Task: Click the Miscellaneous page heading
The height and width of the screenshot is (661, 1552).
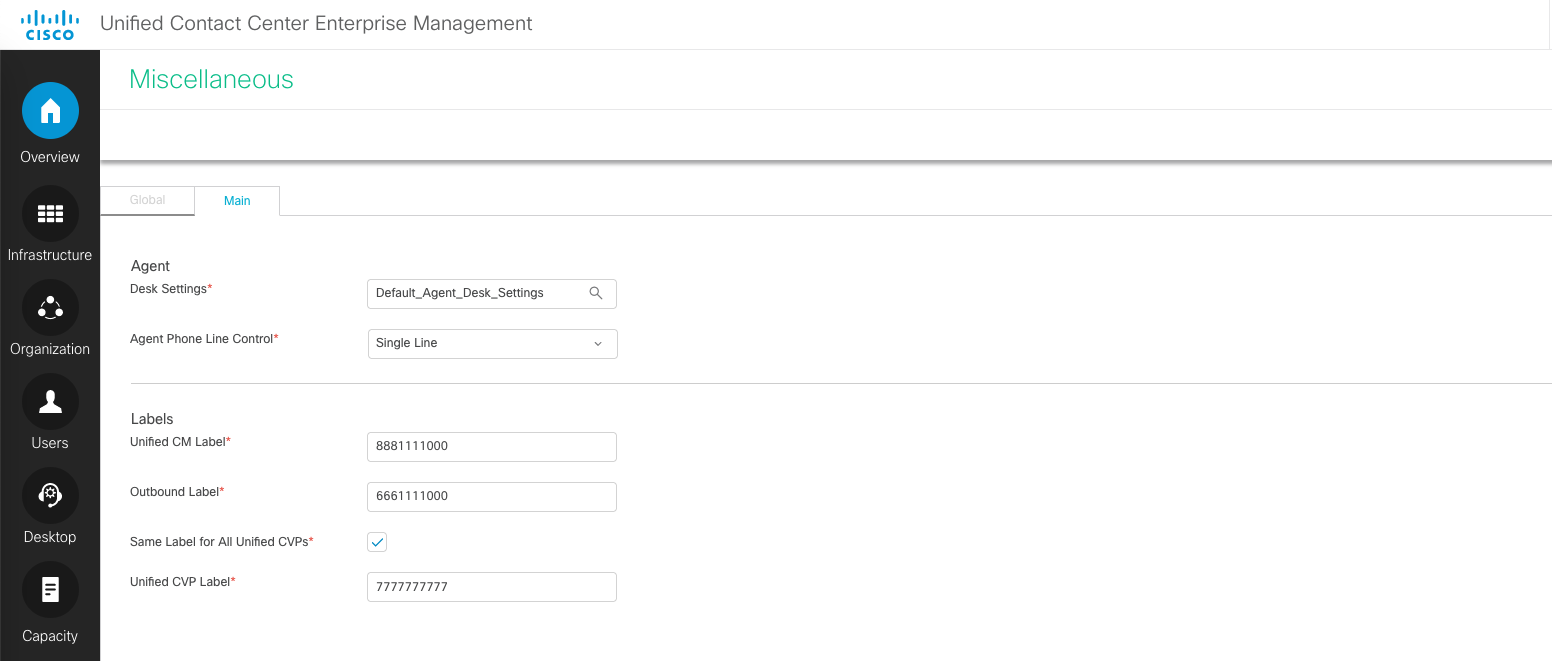Action: point(211,80)
